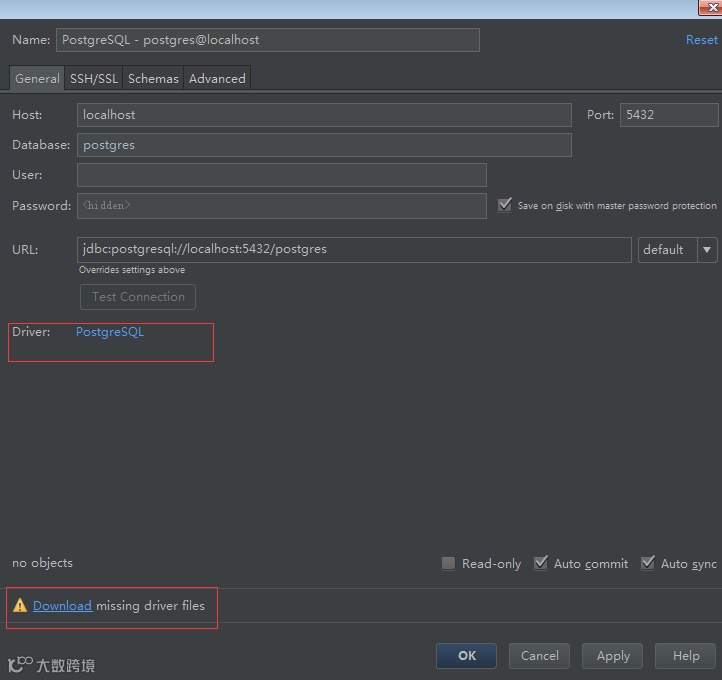722x680 pixels.
Task: Open the PostgreSQL driver link
Action: 110,332
